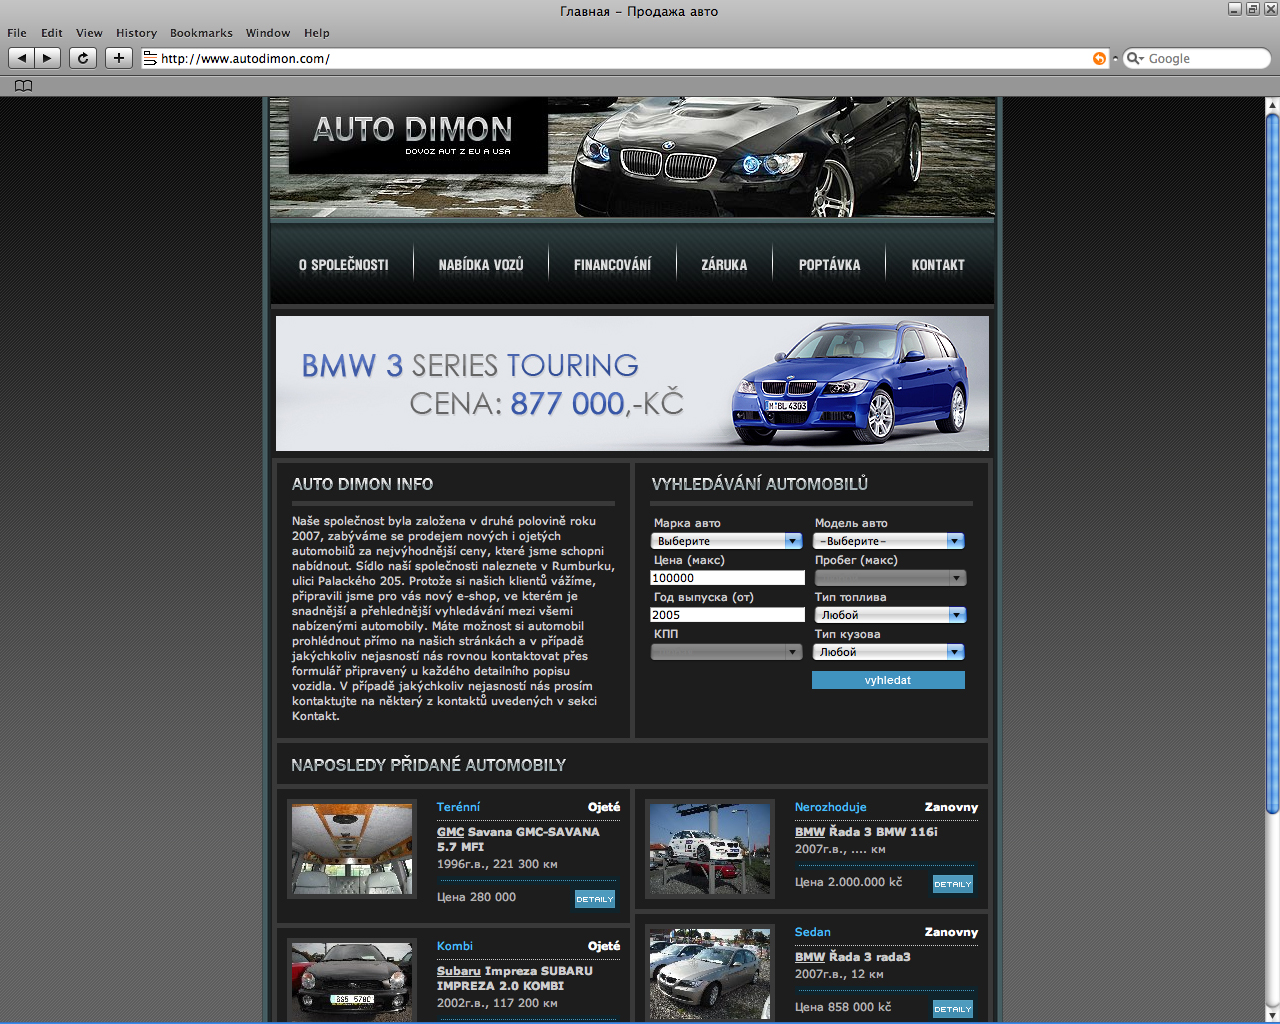Image resolution: width=1280 pixels, height=1024 pixels.
Task: Click the 'AUTO DIMON INFO' heading
Action: tap(363, 484)
